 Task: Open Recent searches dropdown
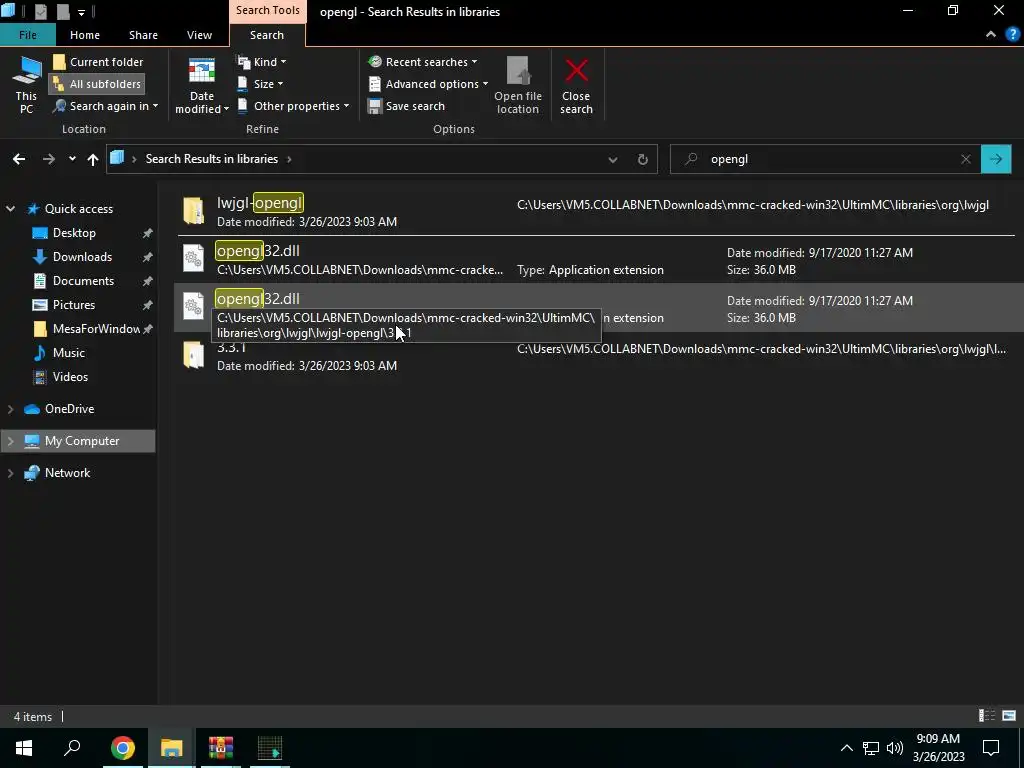(x=423, y=62)
